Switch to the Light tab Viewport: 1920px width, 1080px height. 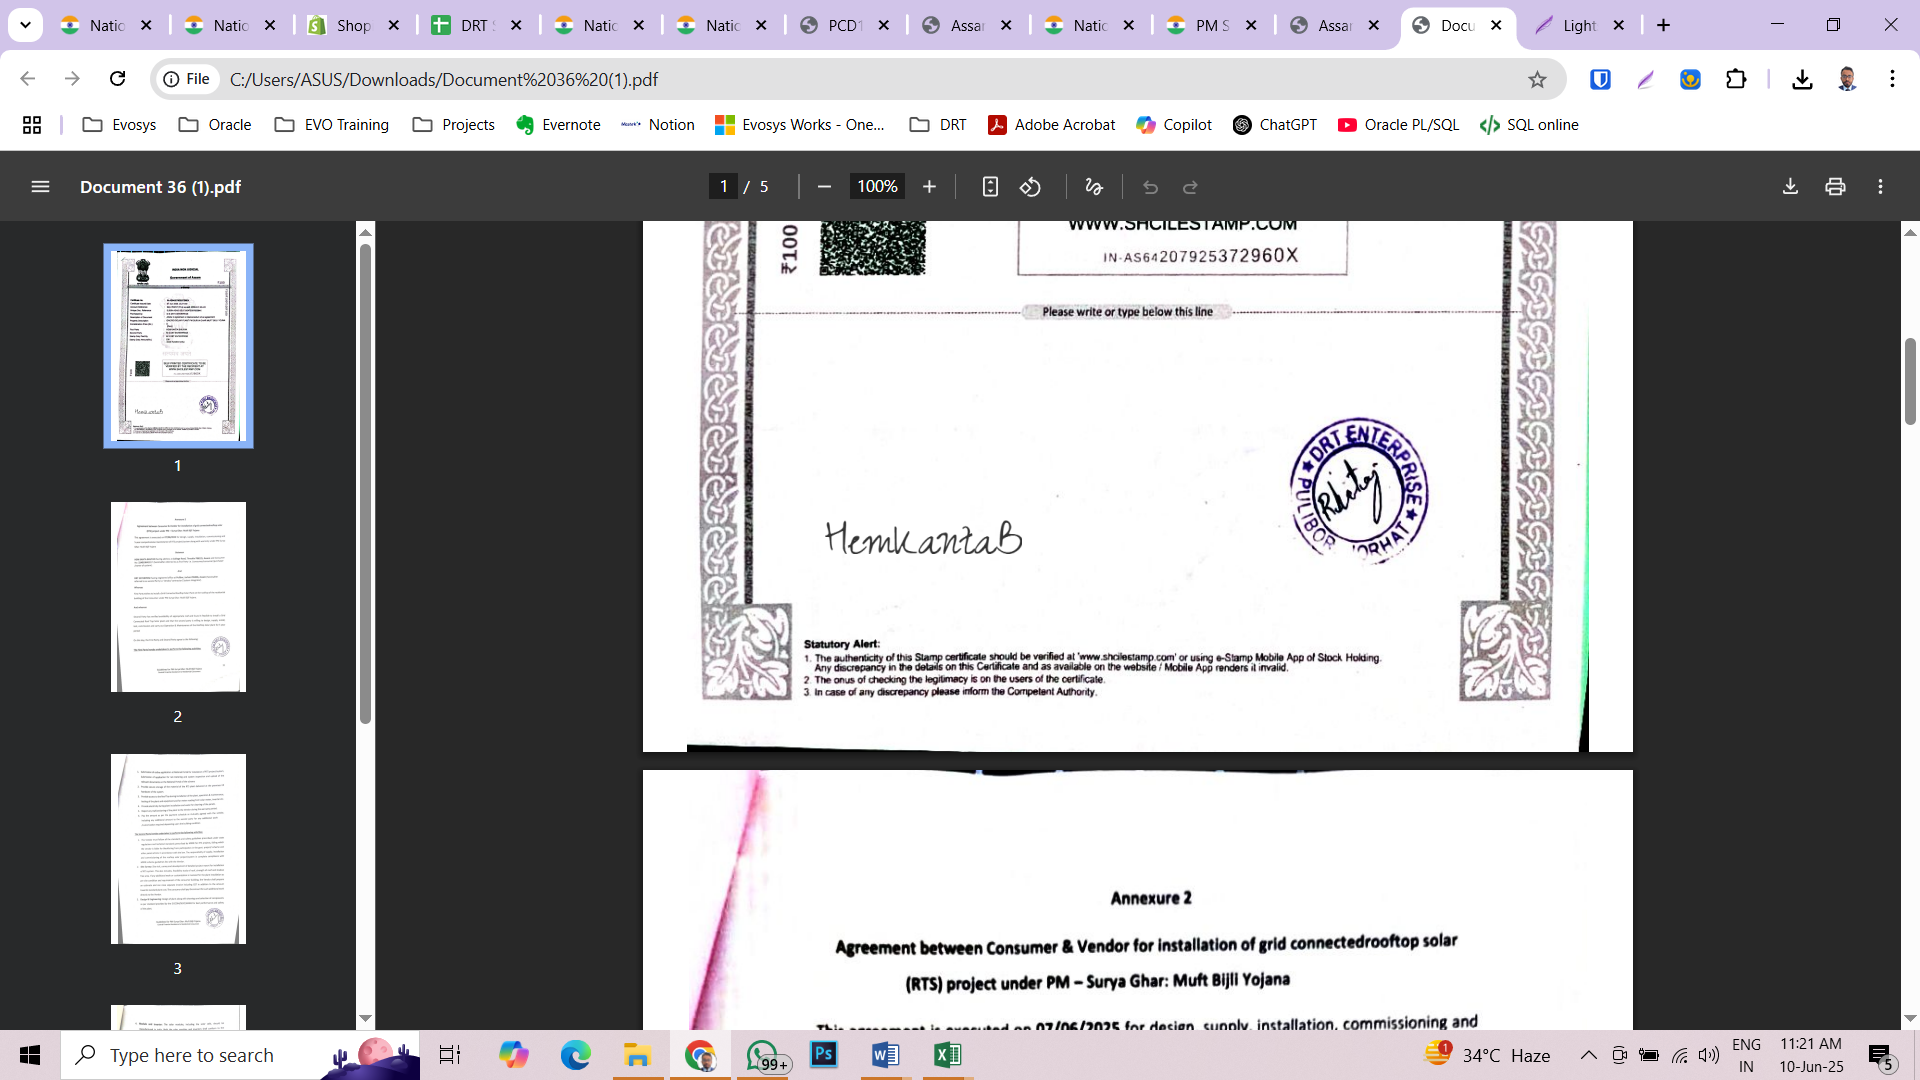point(1580,25)
